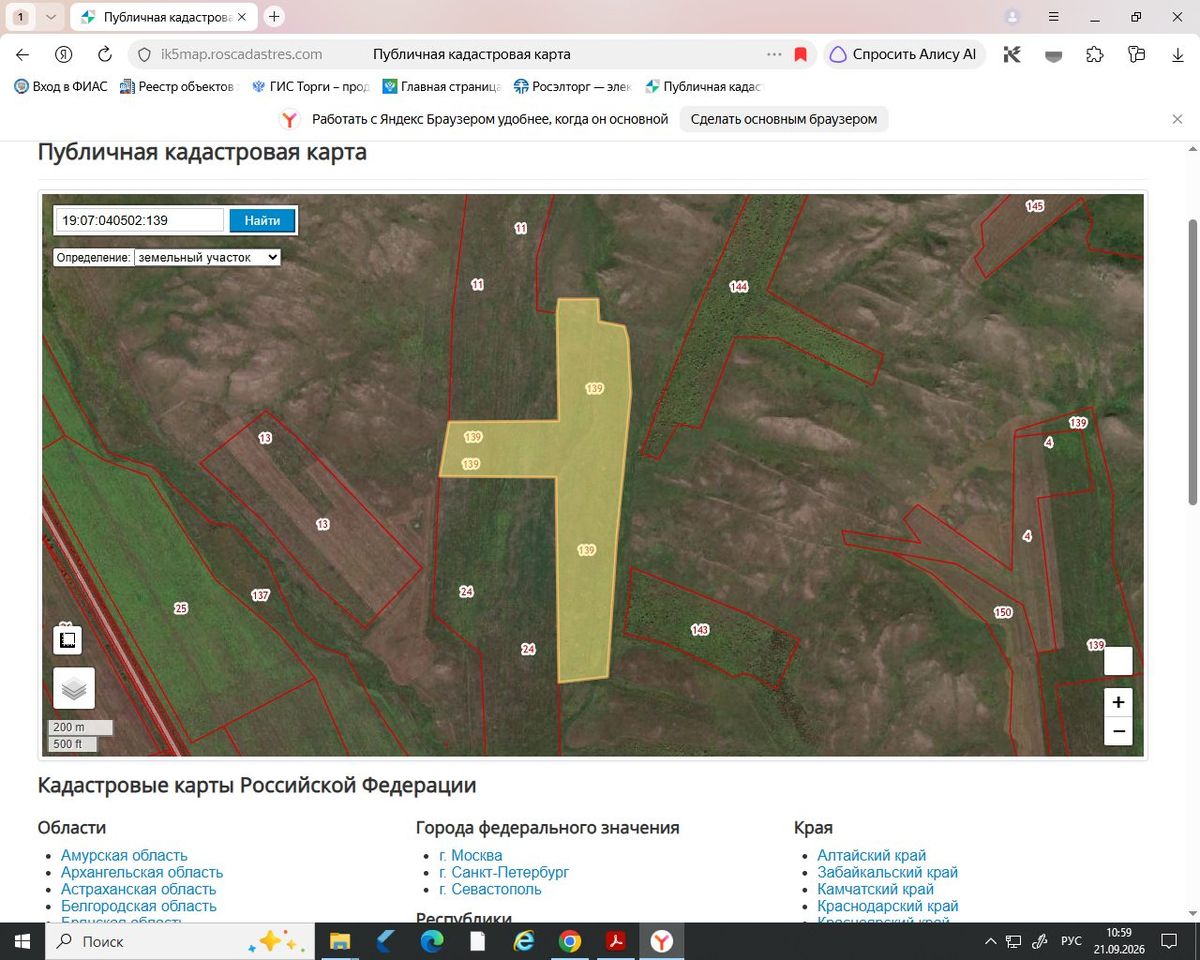Open the Амурская область link
Viewport: 1200px width, 960px height.
124,855
